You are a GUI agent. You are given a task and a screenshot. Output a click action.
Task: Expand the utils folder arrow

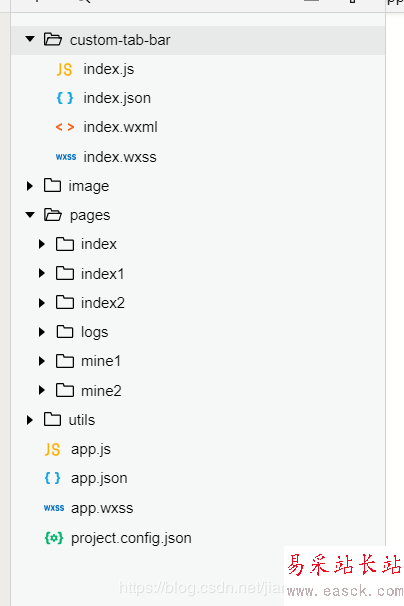[x=29, y=420]
